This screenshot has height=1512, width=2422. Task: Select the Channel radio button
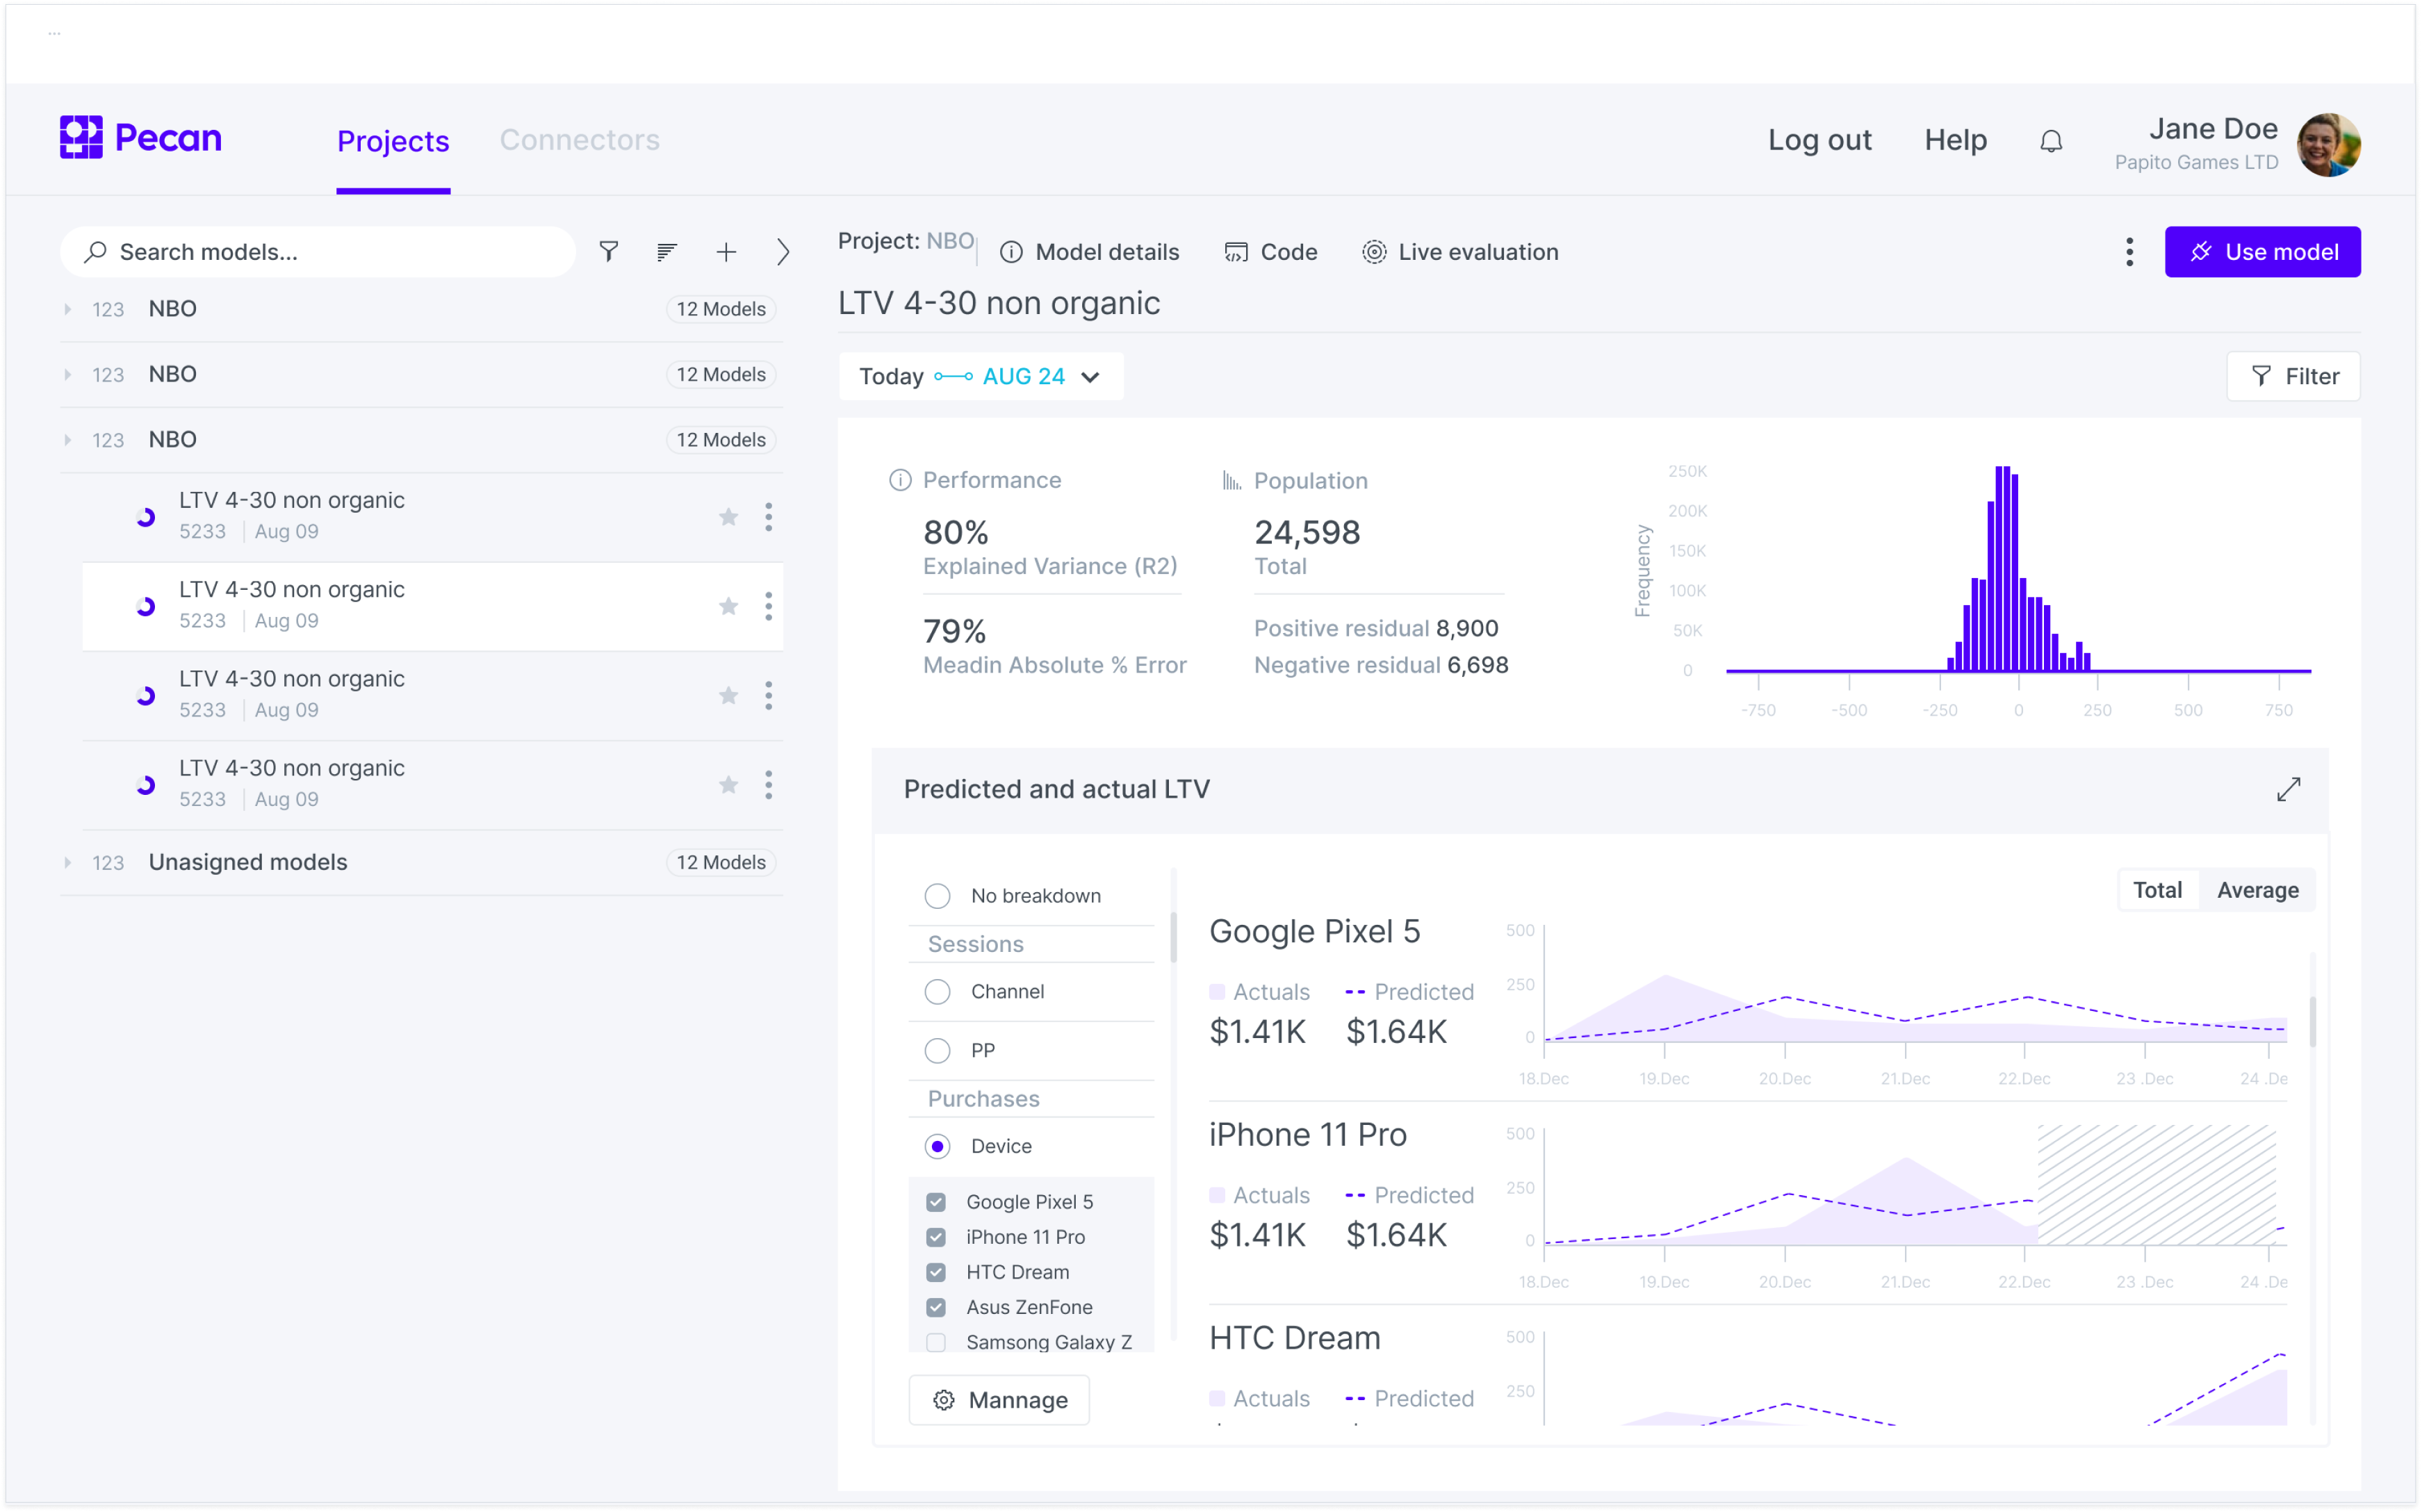tap(937, 992)
